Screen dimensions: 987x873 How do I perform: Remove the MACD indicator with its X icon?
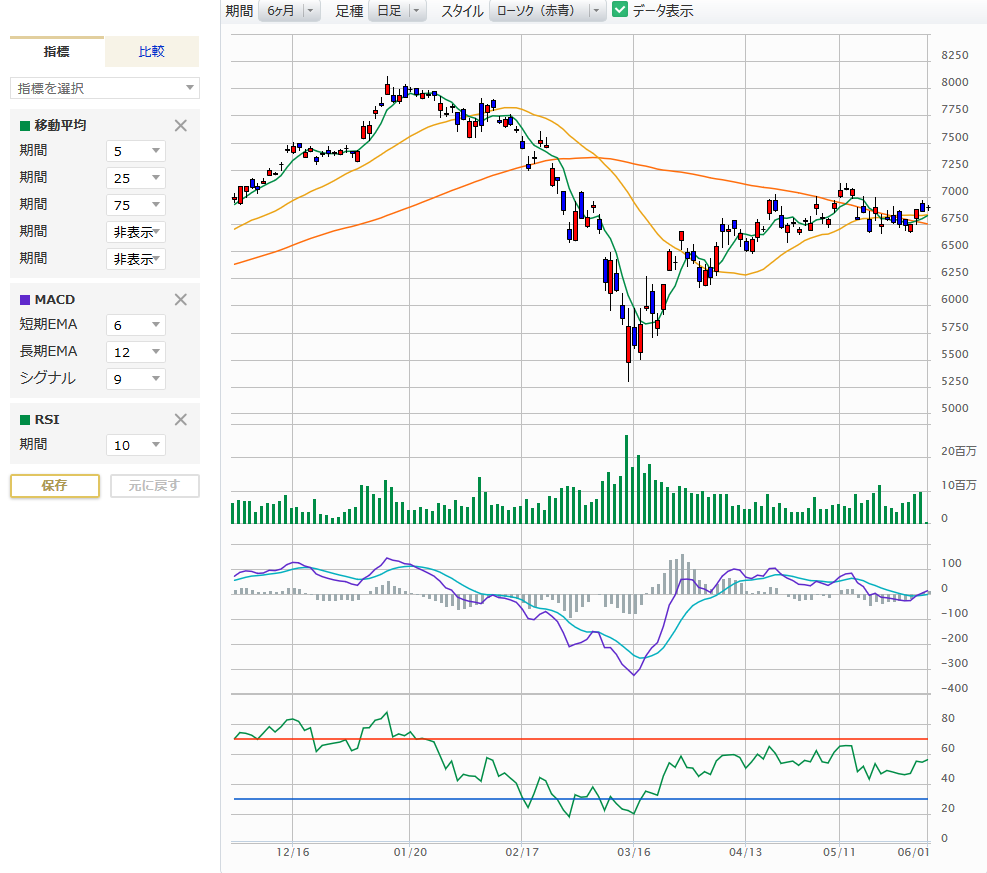coord(181,299)
